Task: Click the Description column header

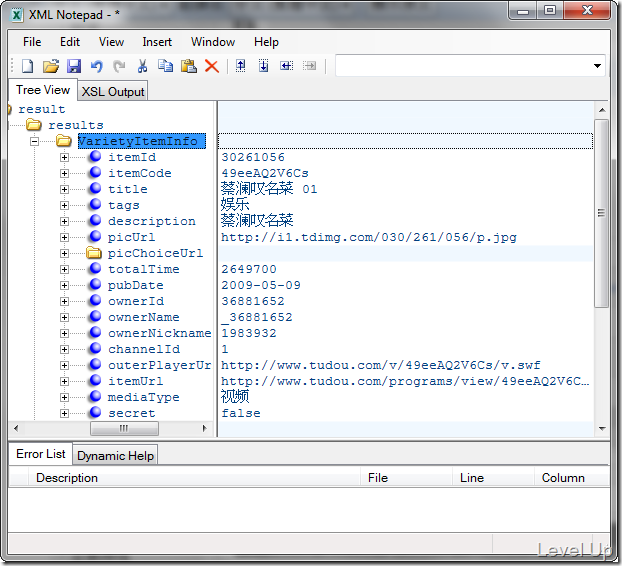Action: click(x=194, y=478)
